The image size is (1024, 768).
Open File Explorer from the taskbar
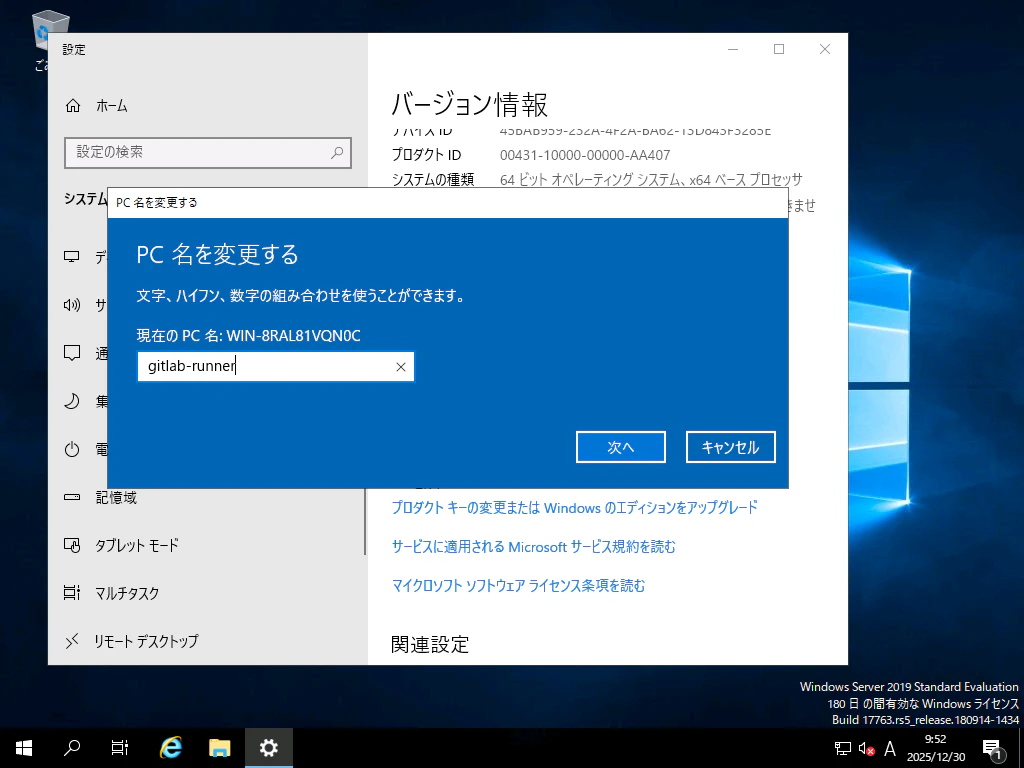[x=219, y=747]
